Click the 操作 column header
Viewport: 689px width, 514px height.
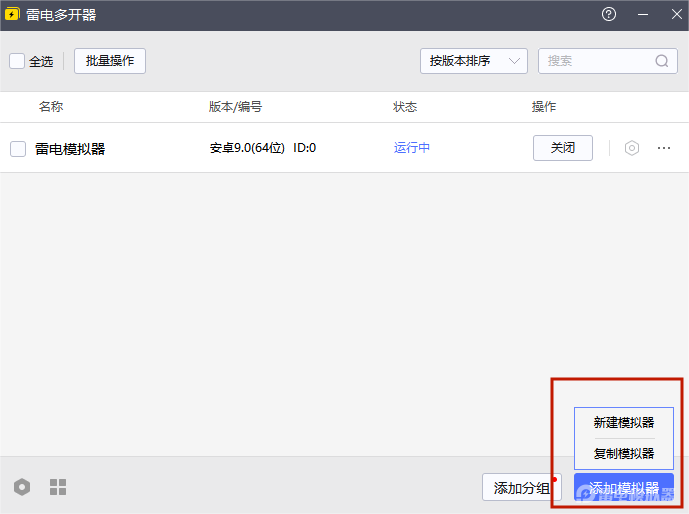[544, 107]
